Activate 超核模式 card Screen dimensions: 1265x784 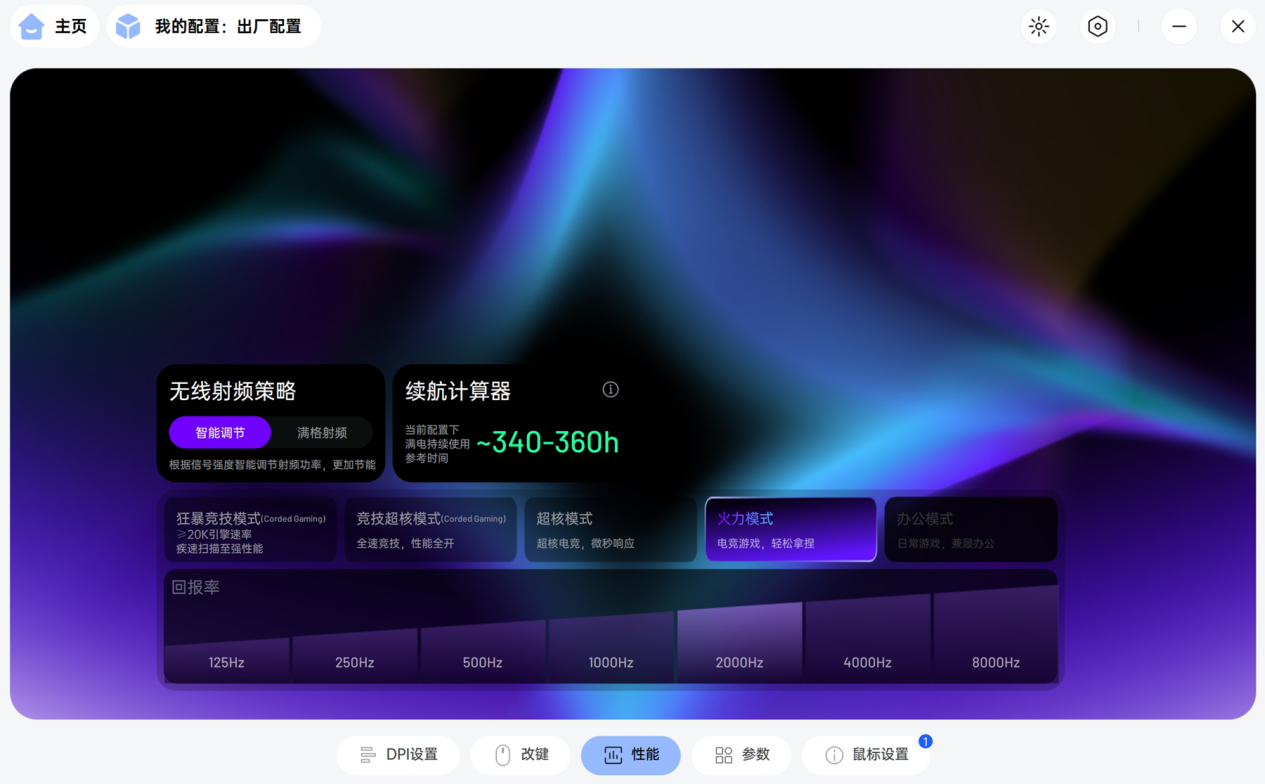pyautogui.click(x=611, y=530)
